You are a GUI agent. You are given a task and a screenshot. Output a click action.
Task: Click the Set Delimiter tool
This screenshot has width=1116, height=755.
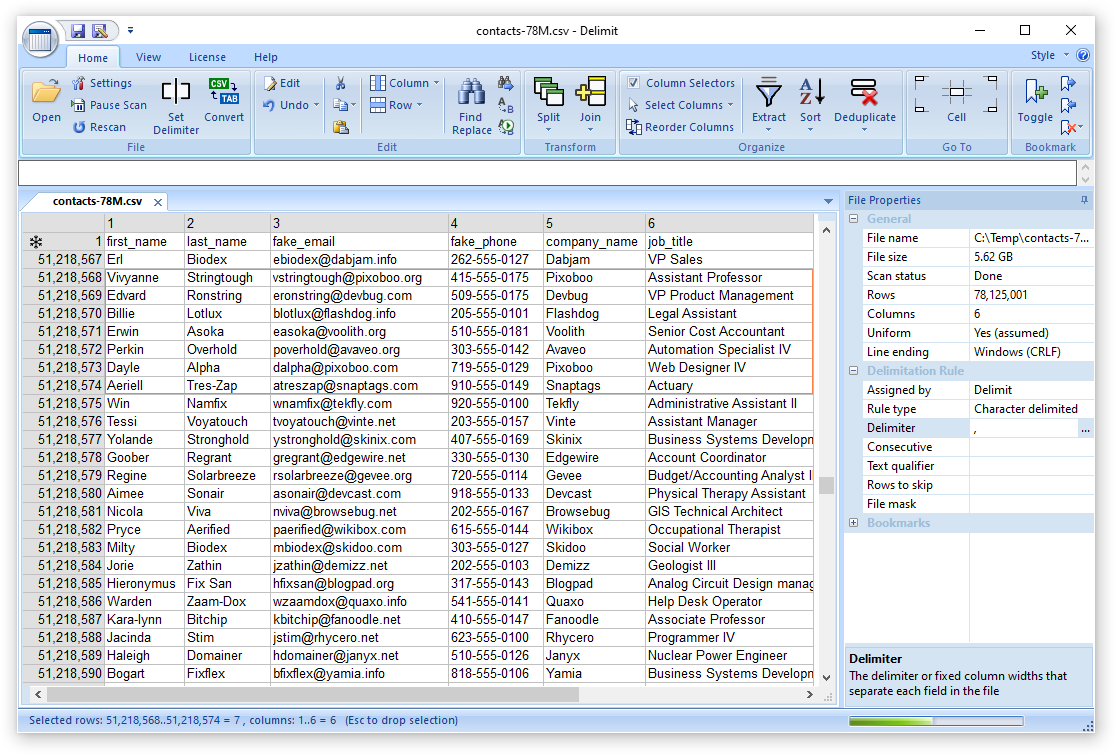point(176,93)
